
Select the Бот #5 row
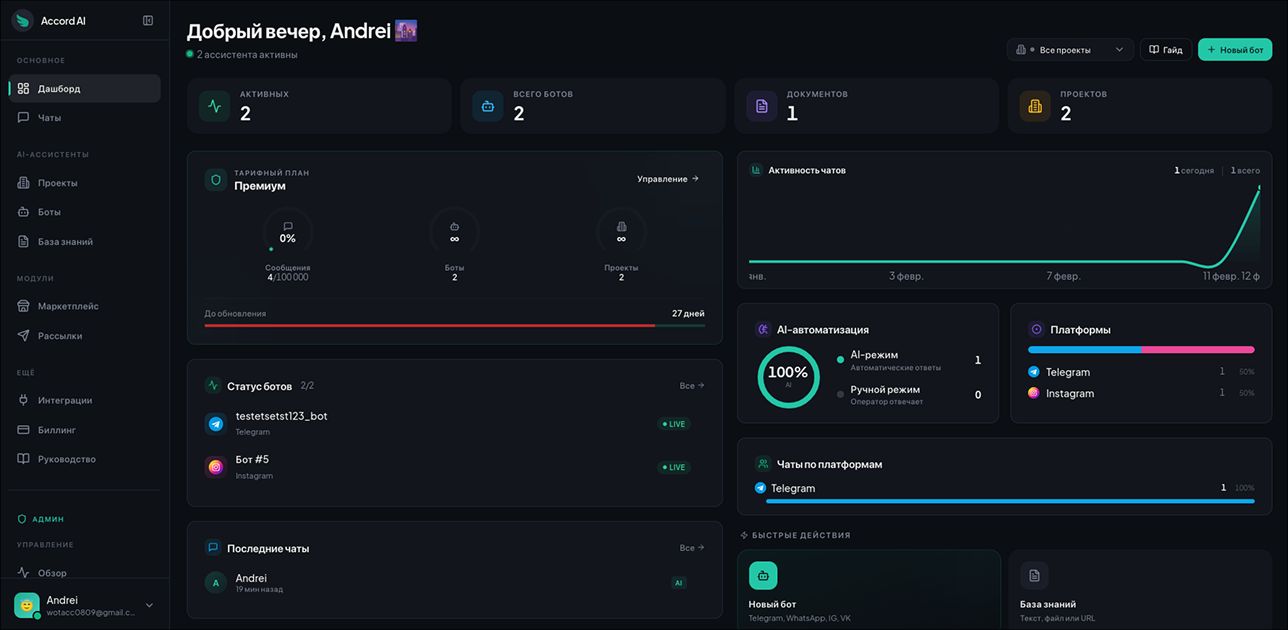coord(454,467)
